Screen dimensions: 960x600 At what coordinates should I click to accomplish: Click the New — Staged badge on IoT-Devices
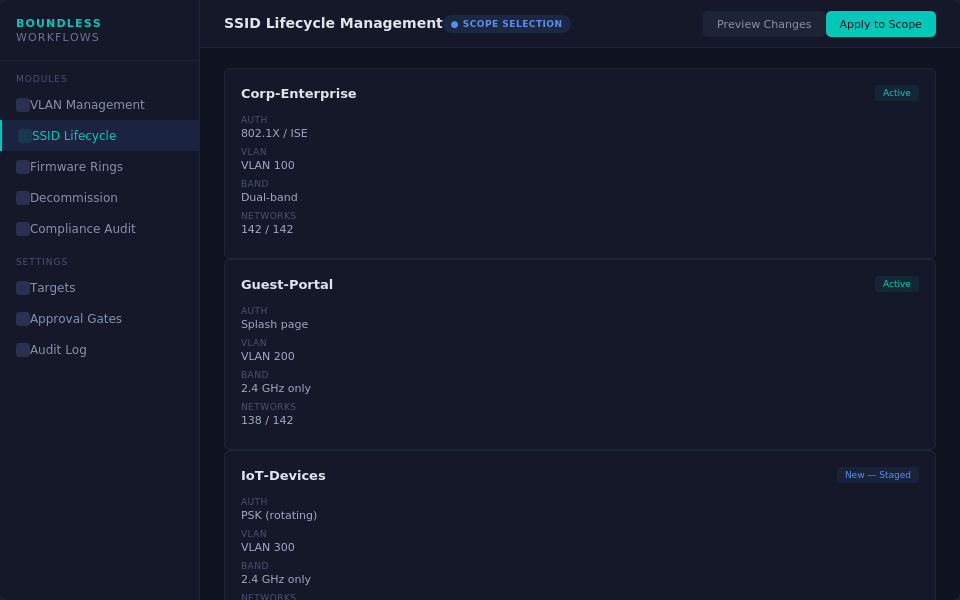pyautogui.click(x=877, y=475)
